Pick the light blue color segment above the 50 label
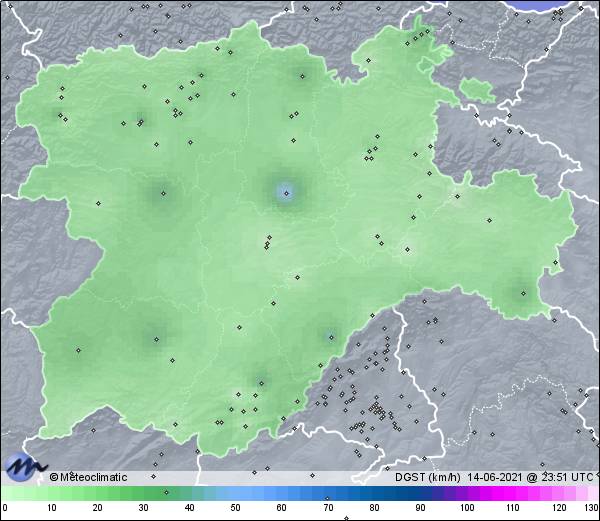 coord(235,493)
